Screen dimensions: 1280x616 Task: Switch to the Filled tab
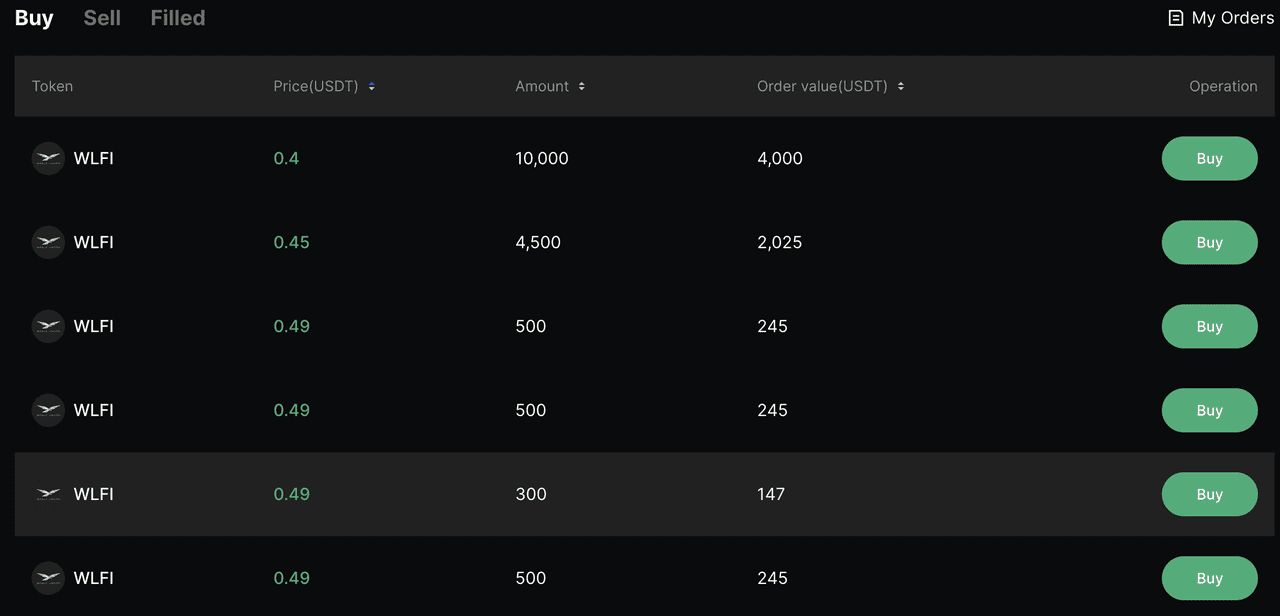(178, 18)
